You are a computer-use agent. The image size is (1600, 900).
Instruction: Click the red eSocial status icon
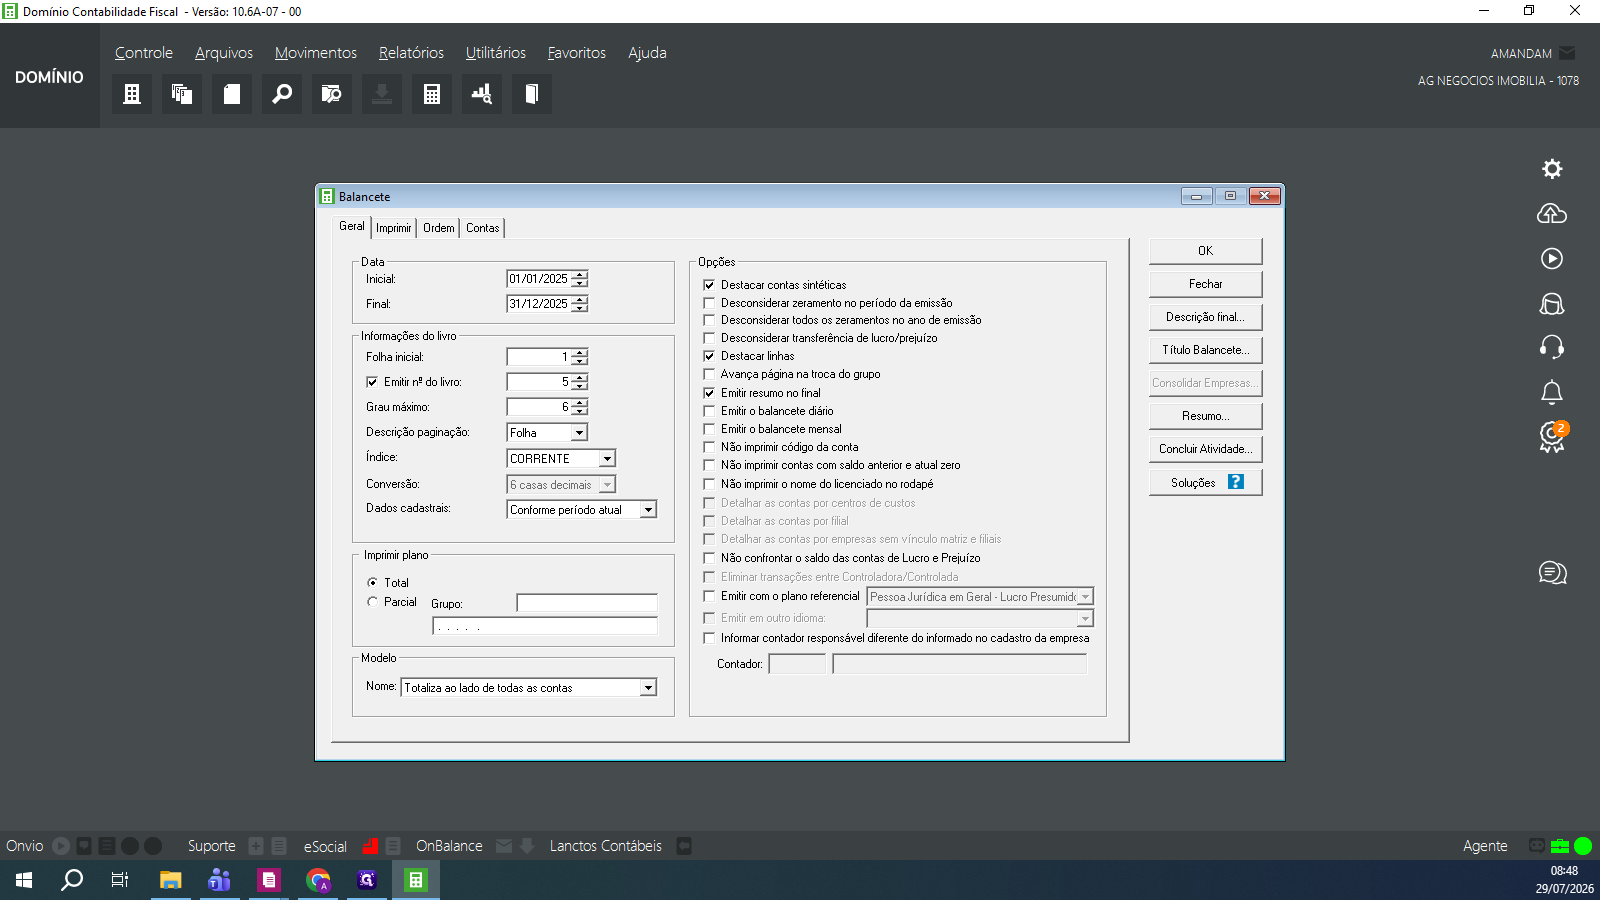[370, 846]
